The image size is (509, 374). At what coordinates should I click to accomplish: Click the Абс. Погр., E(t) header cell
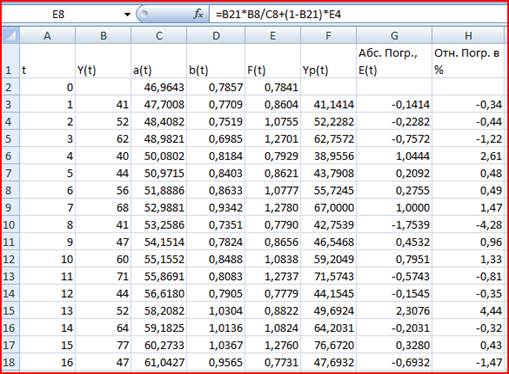(x=394, y=61)
